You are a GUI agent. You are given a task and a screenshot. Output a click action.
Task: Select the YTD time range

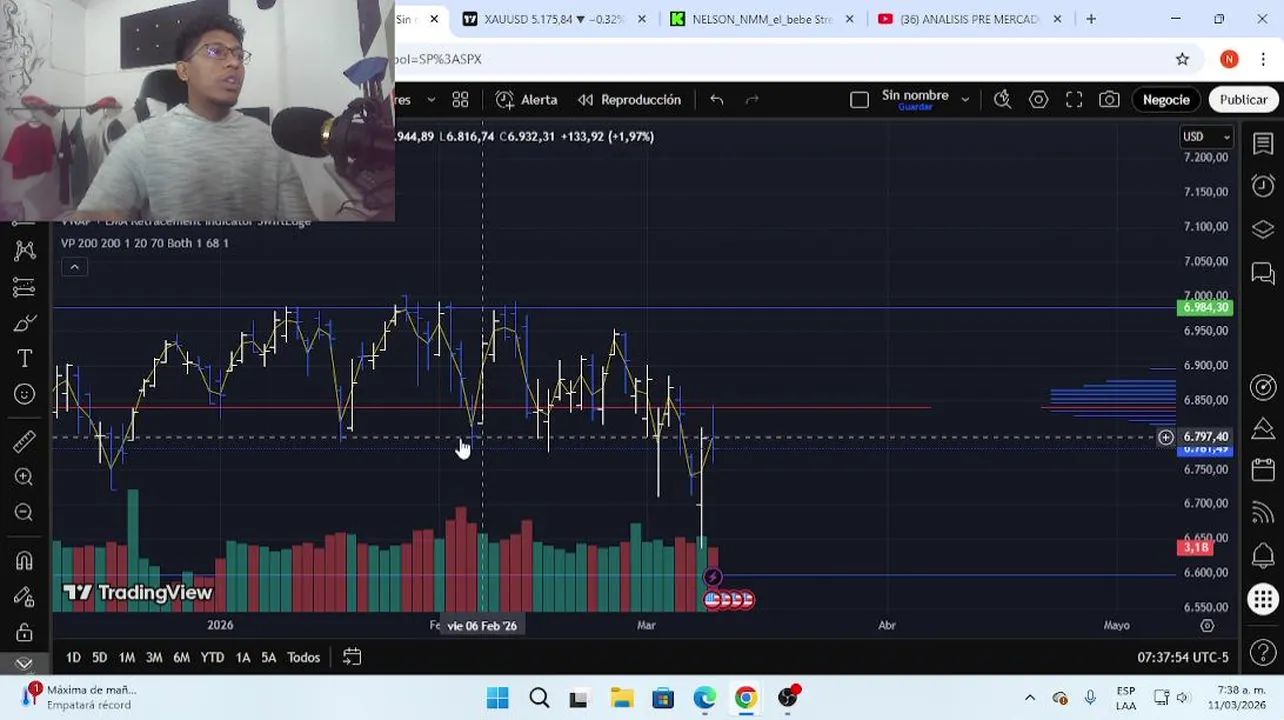[212, 657]
